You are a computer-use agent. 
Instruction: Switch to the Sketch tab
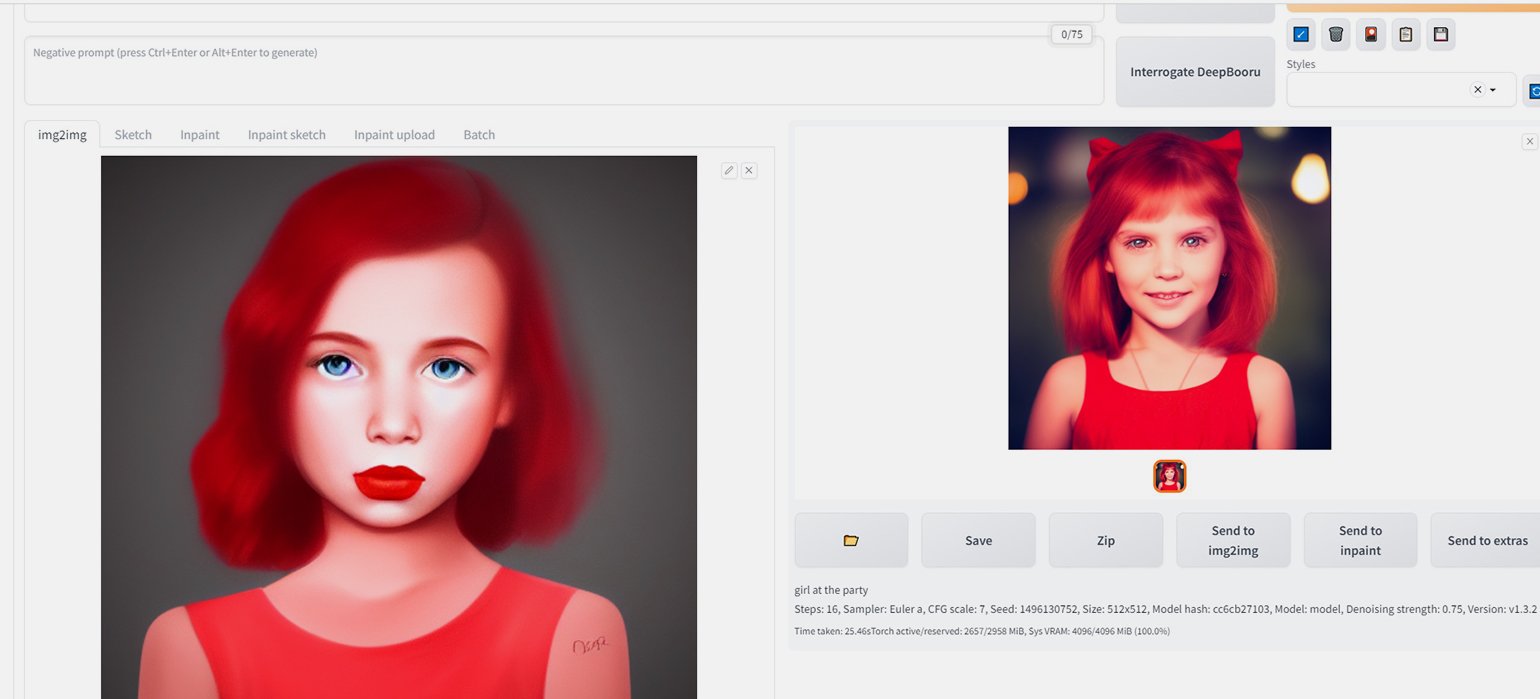pyautogui.click(x=133, y=135)
